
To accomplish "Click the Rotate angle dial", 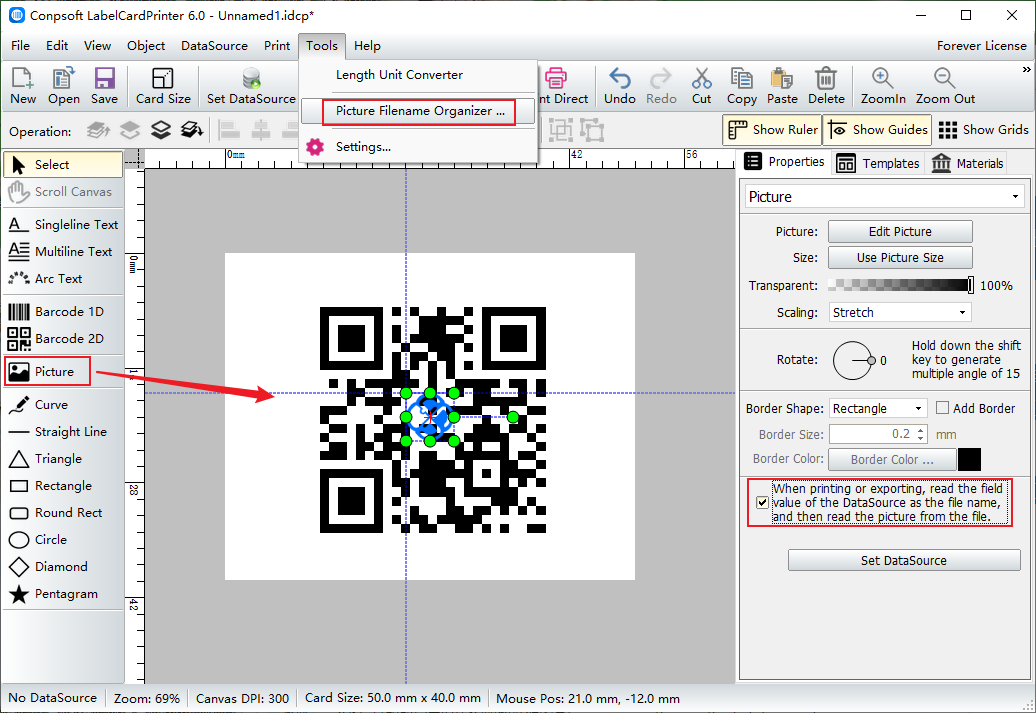I will tap(852, 361).
